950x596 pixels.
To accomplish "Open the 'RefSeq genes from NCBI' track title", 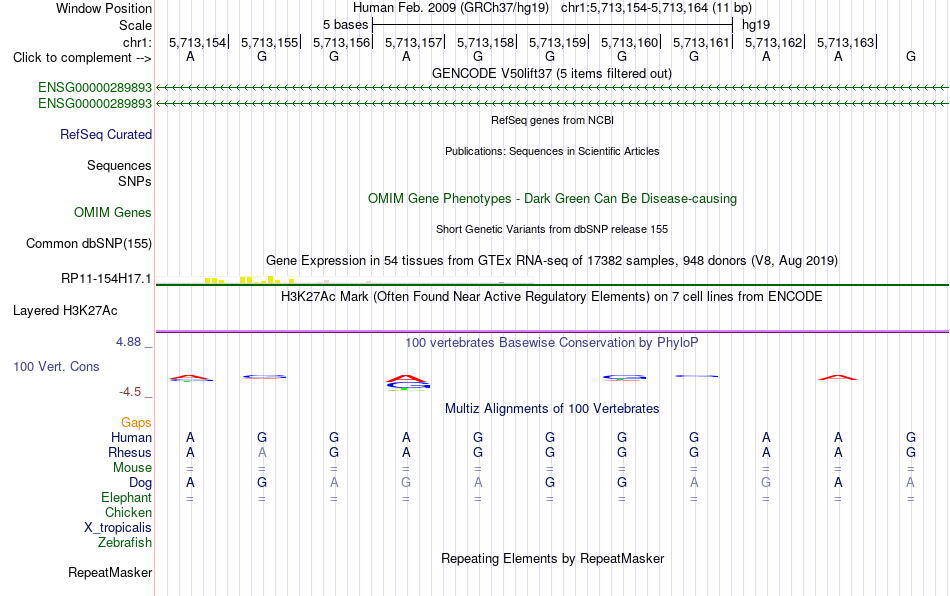I will click(553, 121).
